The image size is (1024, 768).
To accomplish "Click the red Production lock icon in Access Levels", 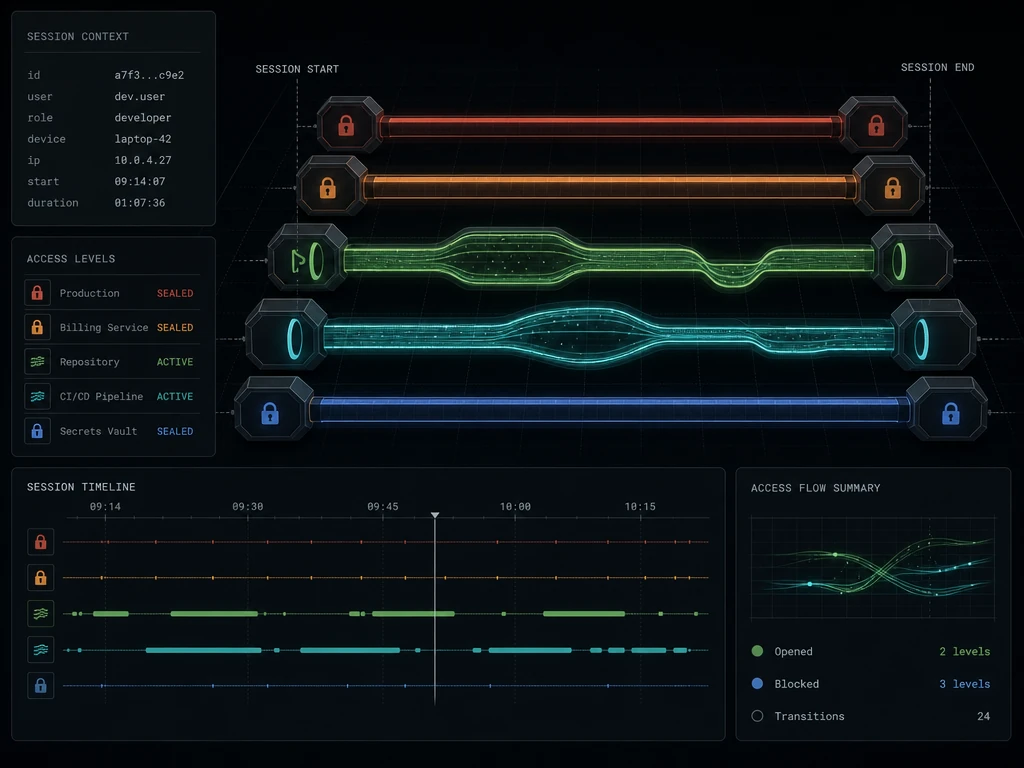I will (x=37, y=293).
